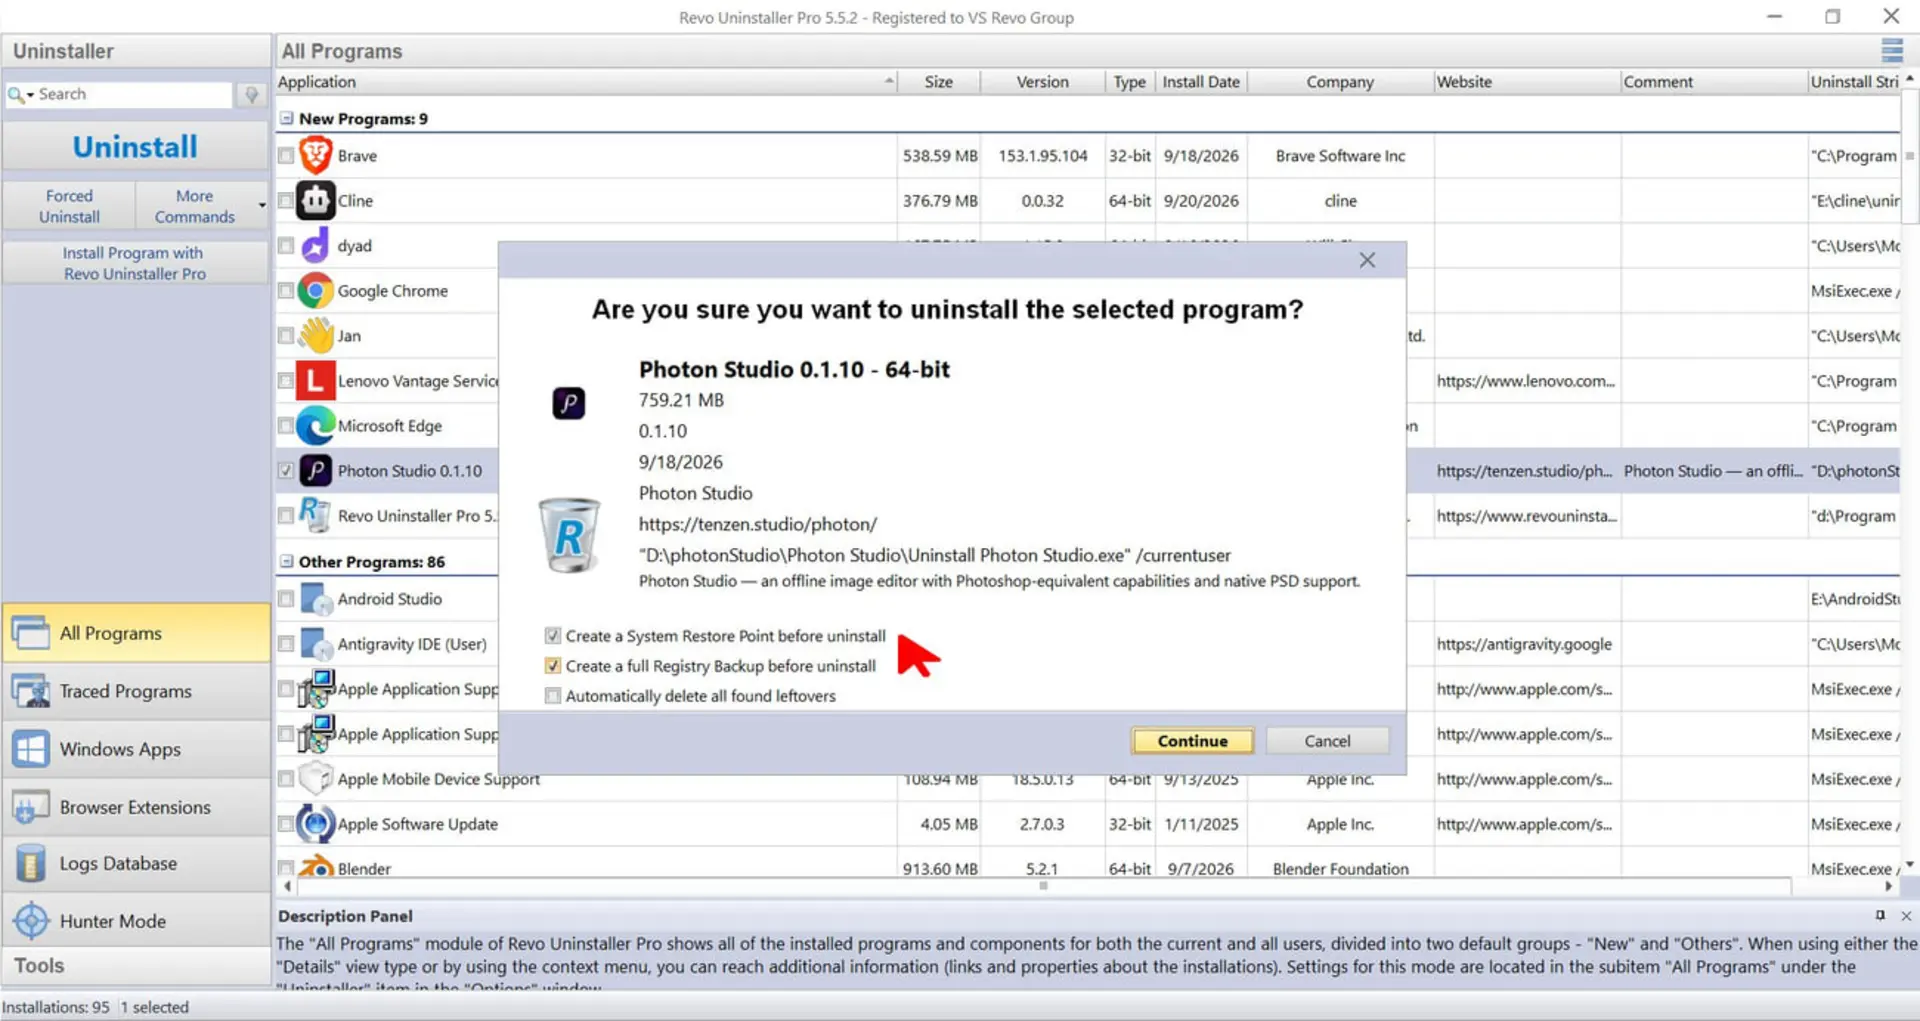The image size is (1920, 1021).
Task: Click the Apple Mobile Device Support icon
Action: 316,779
